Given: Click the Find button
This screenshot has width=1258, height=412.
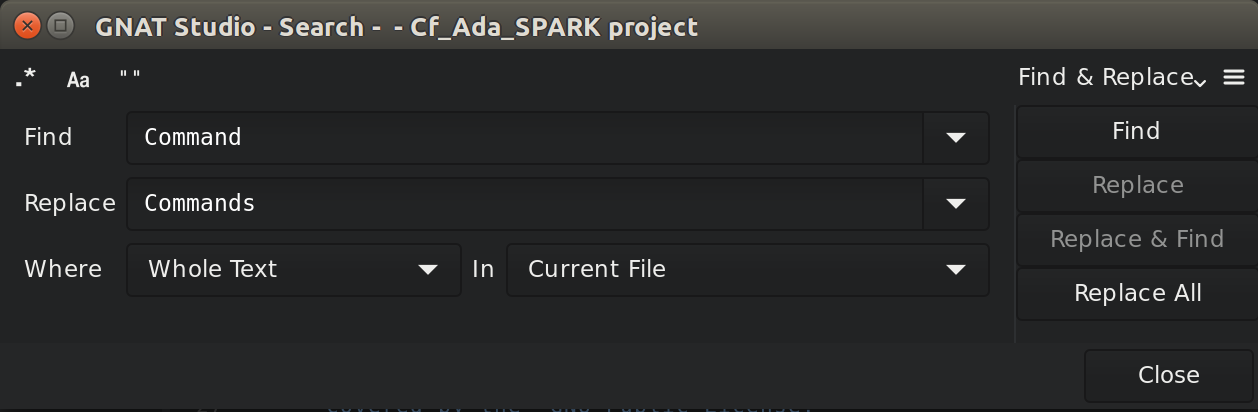Looking at the screenshot, I should pyautogui.click(x=1137, y=132).
